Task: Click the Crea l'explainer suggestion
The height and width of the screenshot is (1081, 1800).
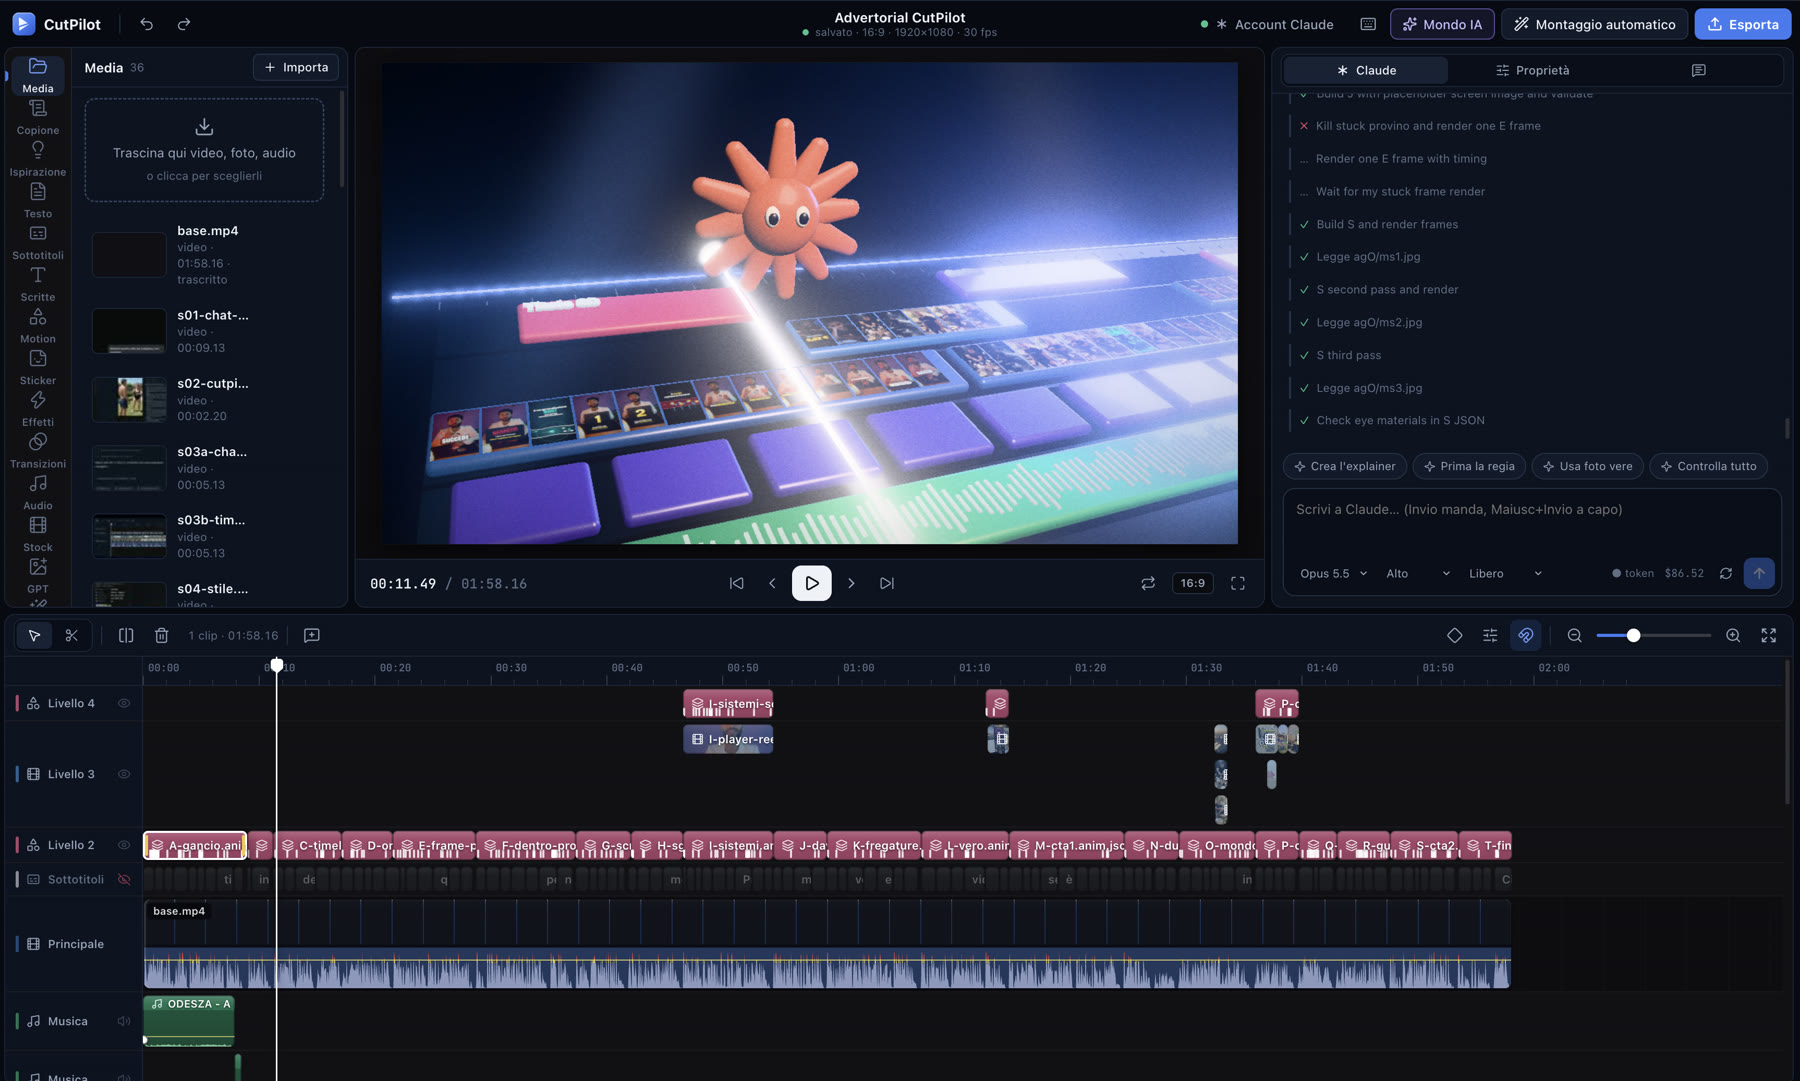Action: (1344, 466)
